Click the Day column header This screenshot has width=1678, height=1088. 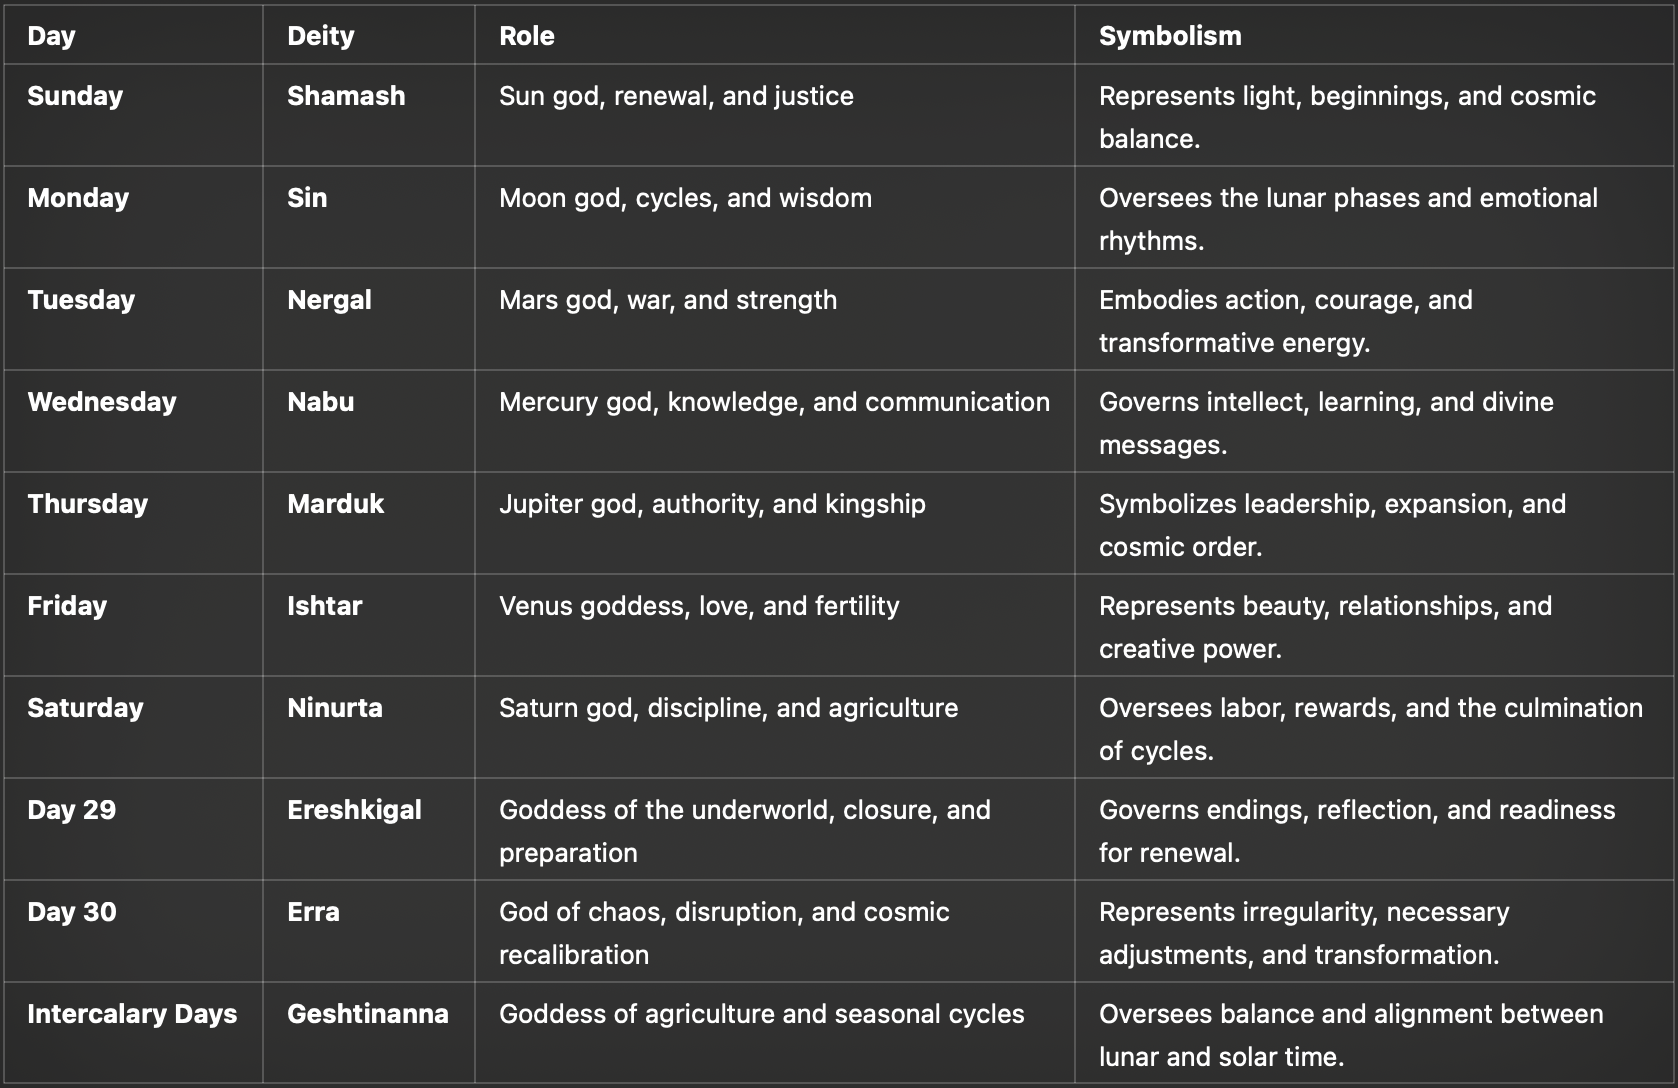51,36
